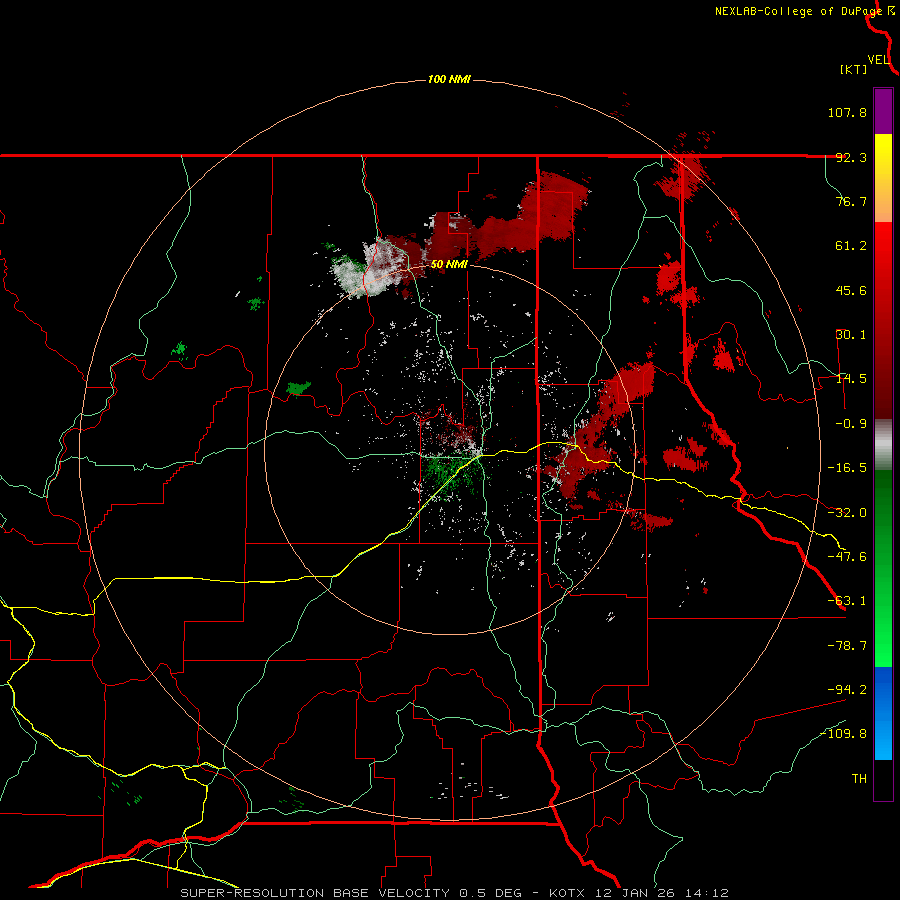
Task: Click the -0.9 legend value
Action: [x=851, y=424]
